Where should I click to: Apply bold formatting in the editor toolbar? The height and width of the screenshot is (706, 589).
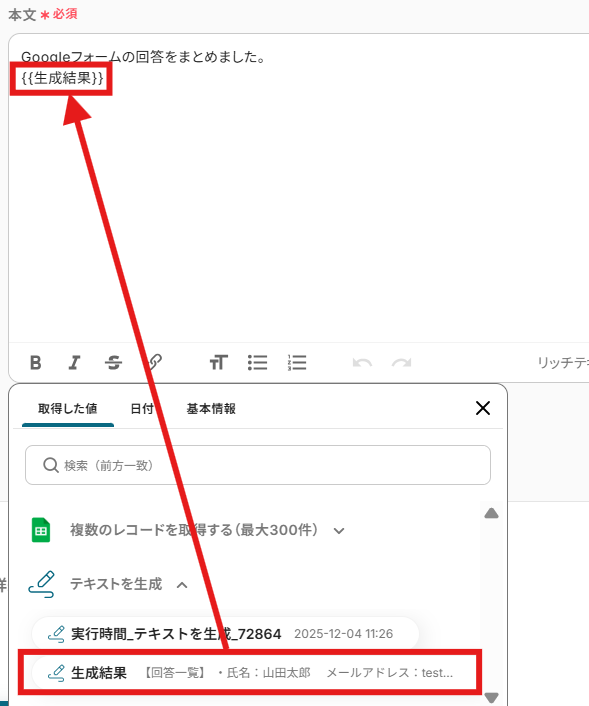pyautogui.click(x=36, y=362)
